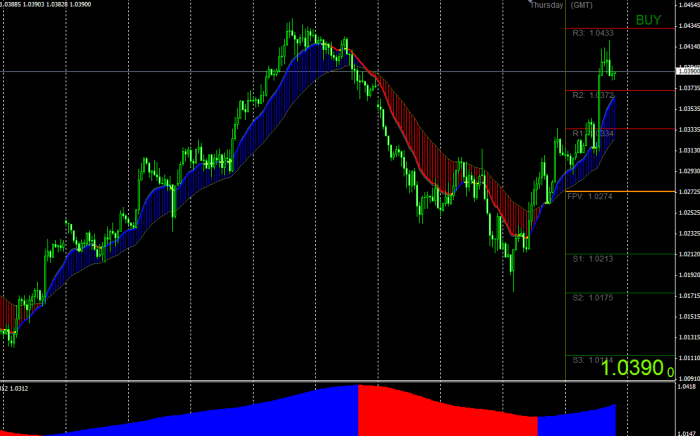Click the 1.01920 value on price scale
This screenshot has height=436, width=700.
[689, 275]
